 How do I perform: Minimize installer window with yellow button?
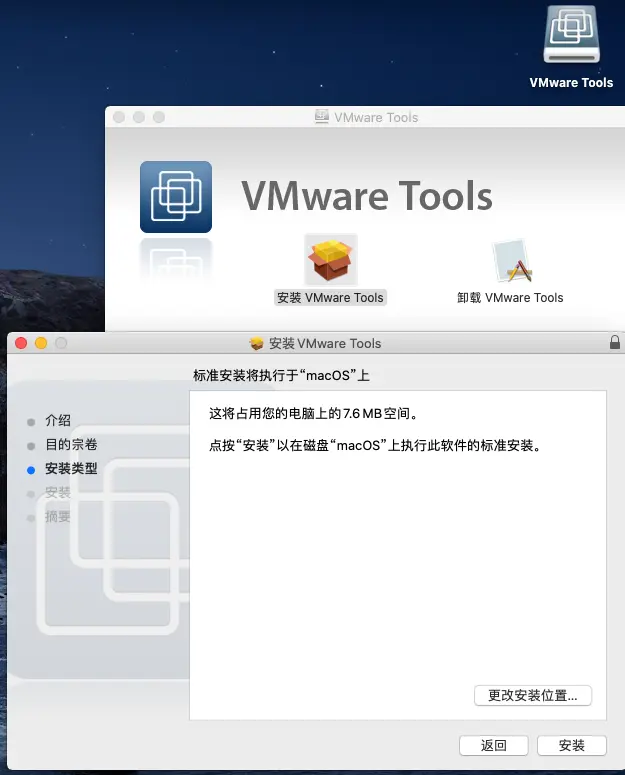tap(41, 343)
